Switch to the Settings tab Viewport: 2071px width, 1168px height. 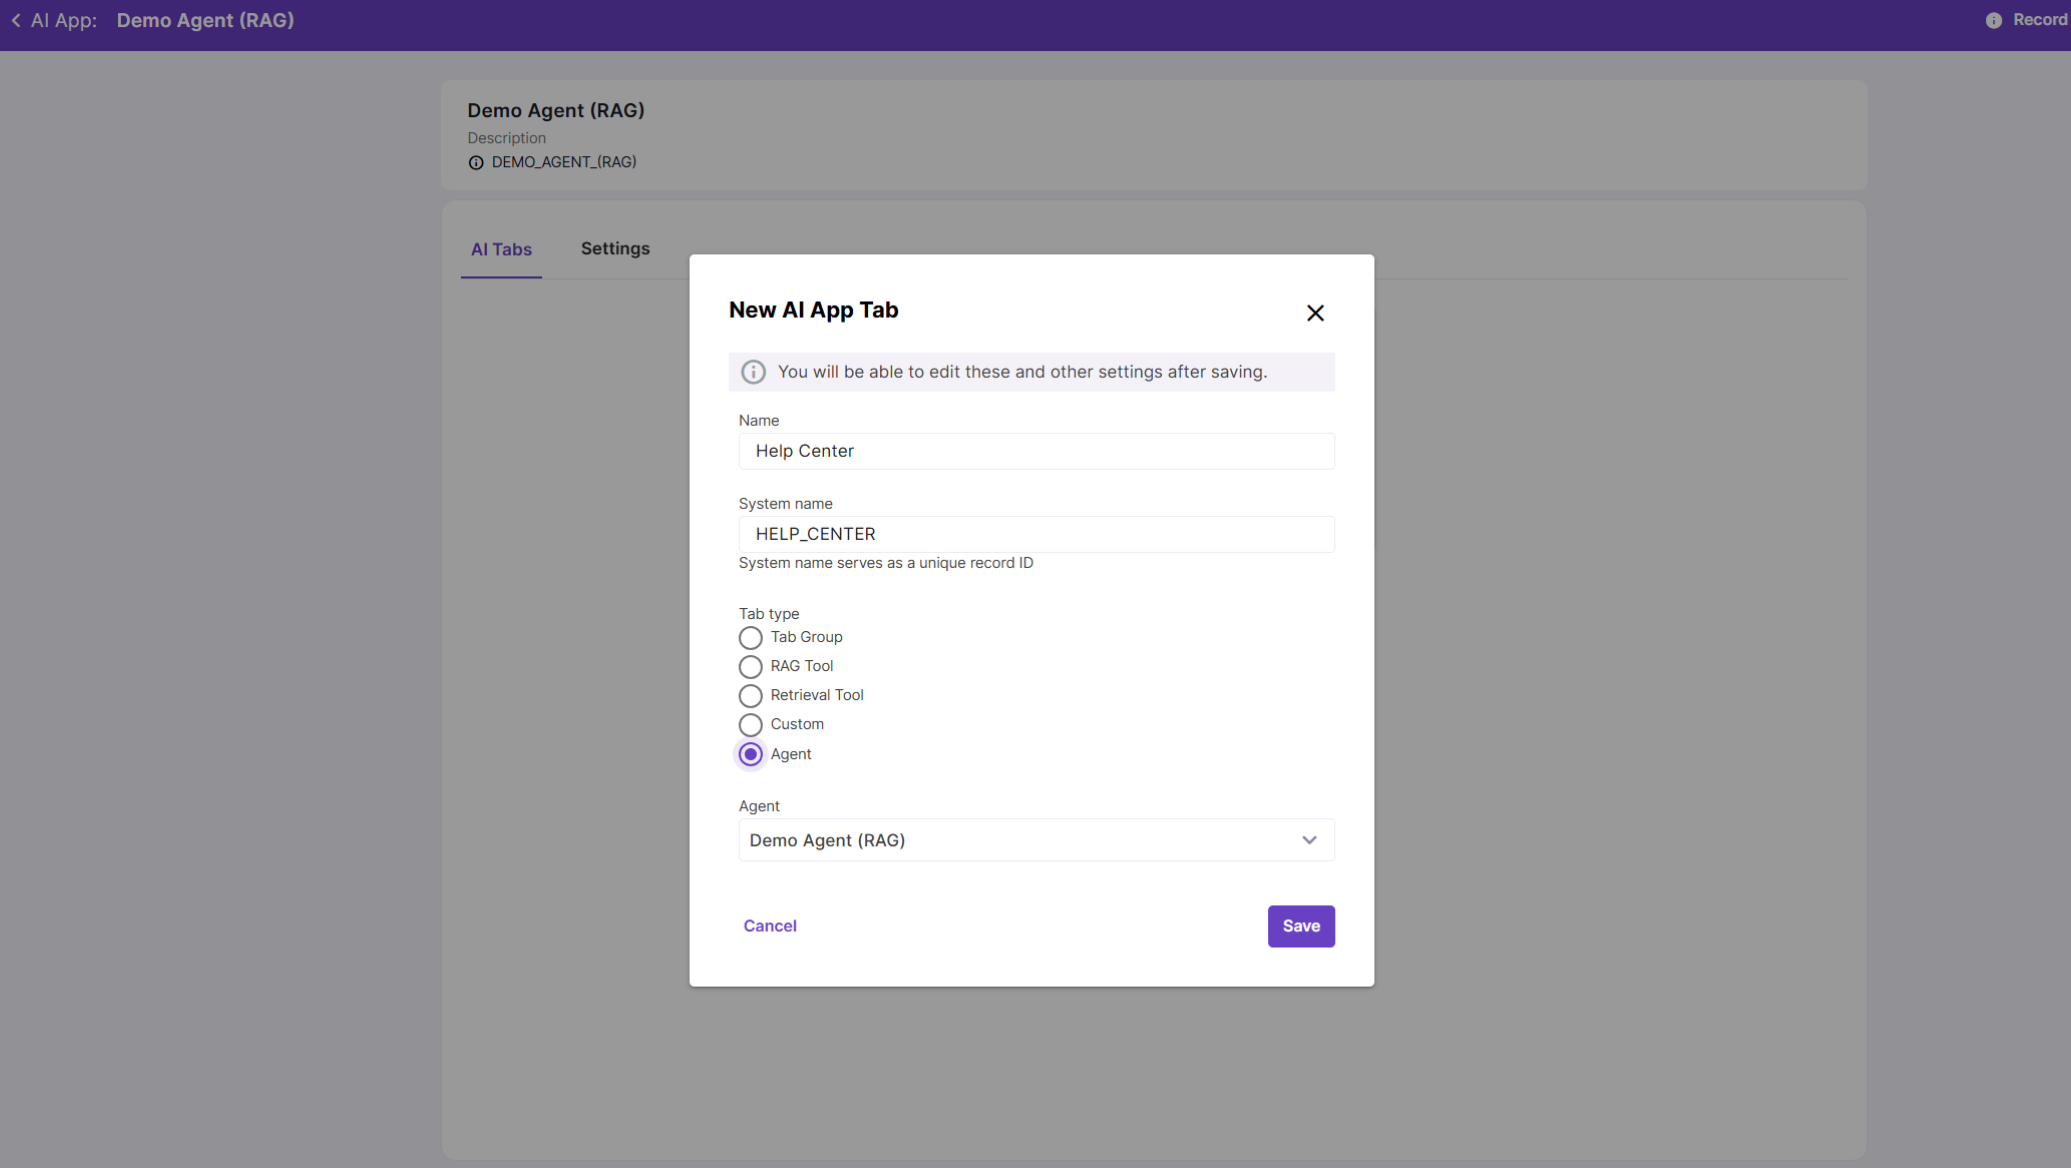point(615,249)
